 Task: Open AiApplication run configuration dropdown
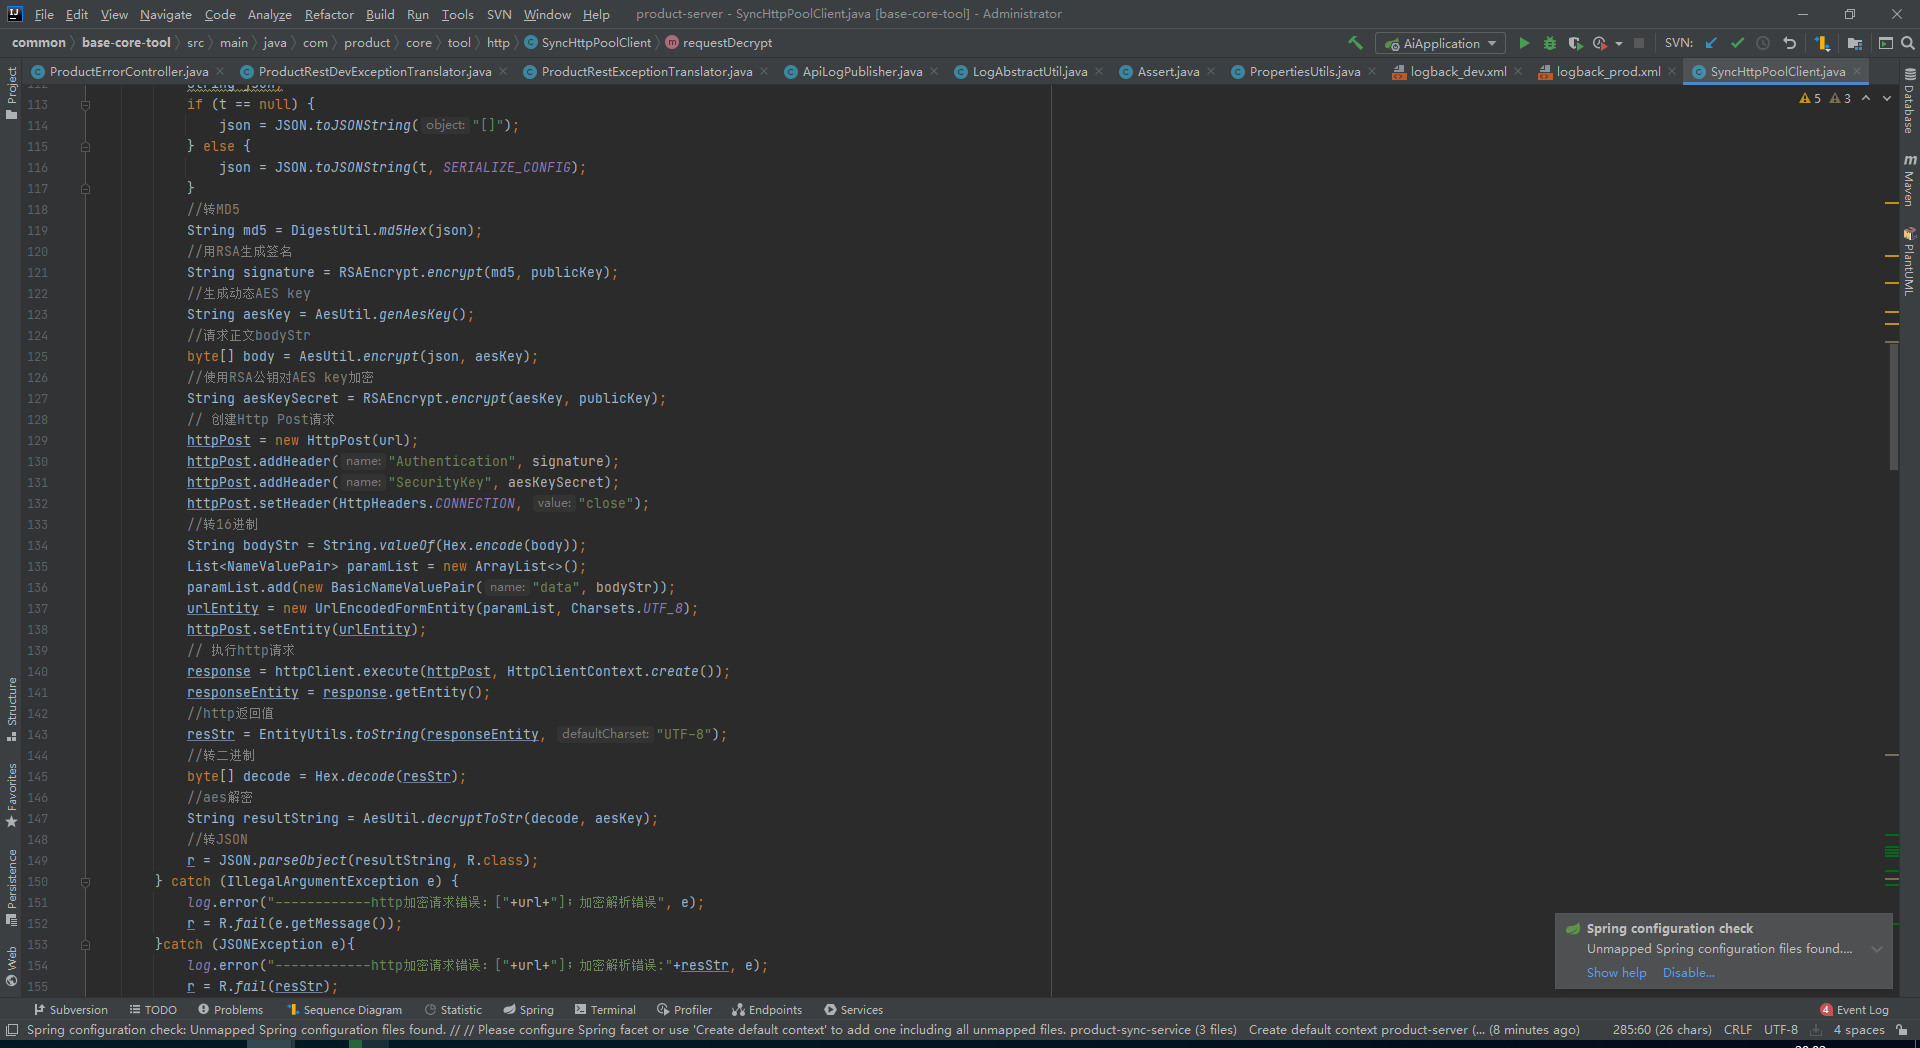1441,43
